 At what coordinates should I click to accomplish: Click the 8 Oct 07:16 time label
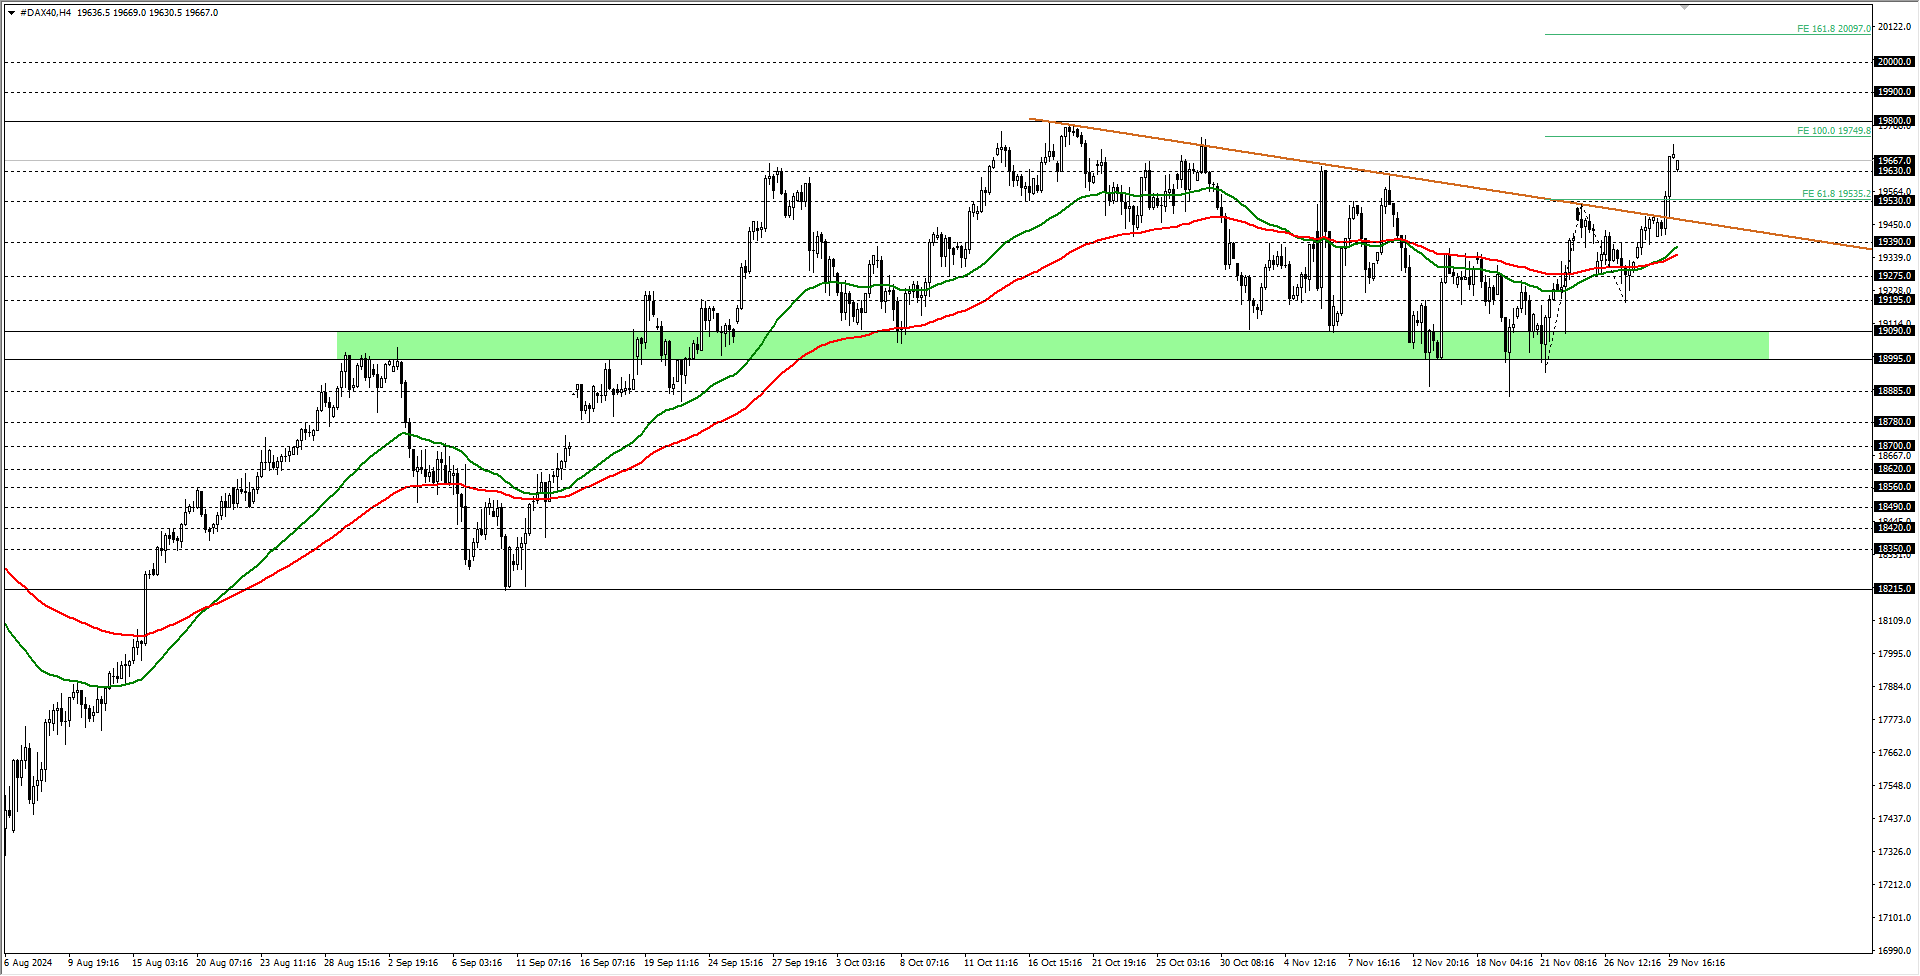925,963
